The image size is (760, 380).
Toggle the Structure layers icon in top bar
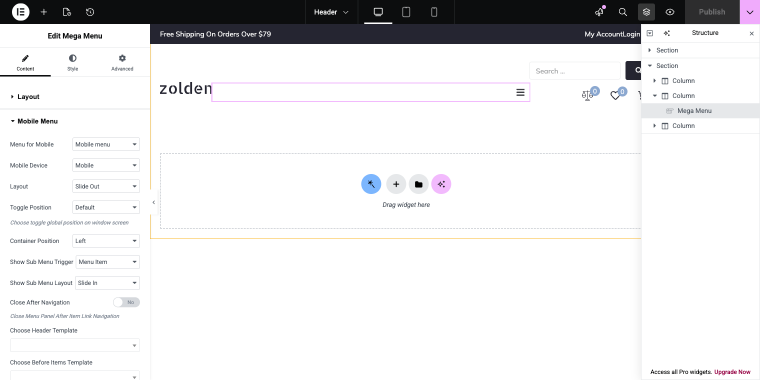[x=646, y=12]
